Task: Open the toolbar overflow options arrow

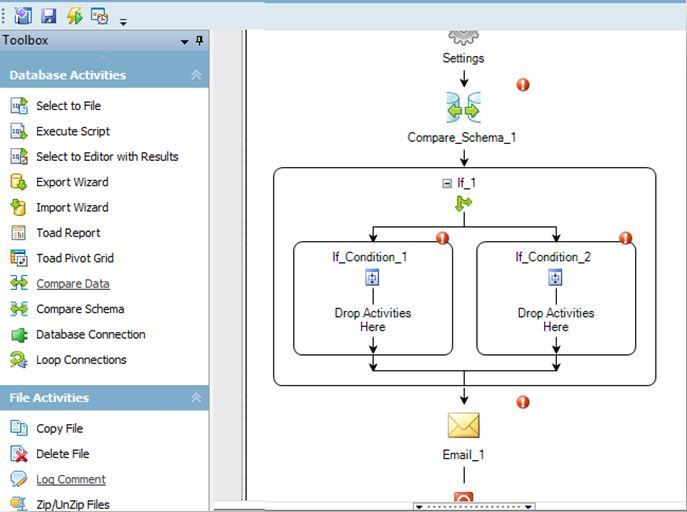Action: point(123,21)
